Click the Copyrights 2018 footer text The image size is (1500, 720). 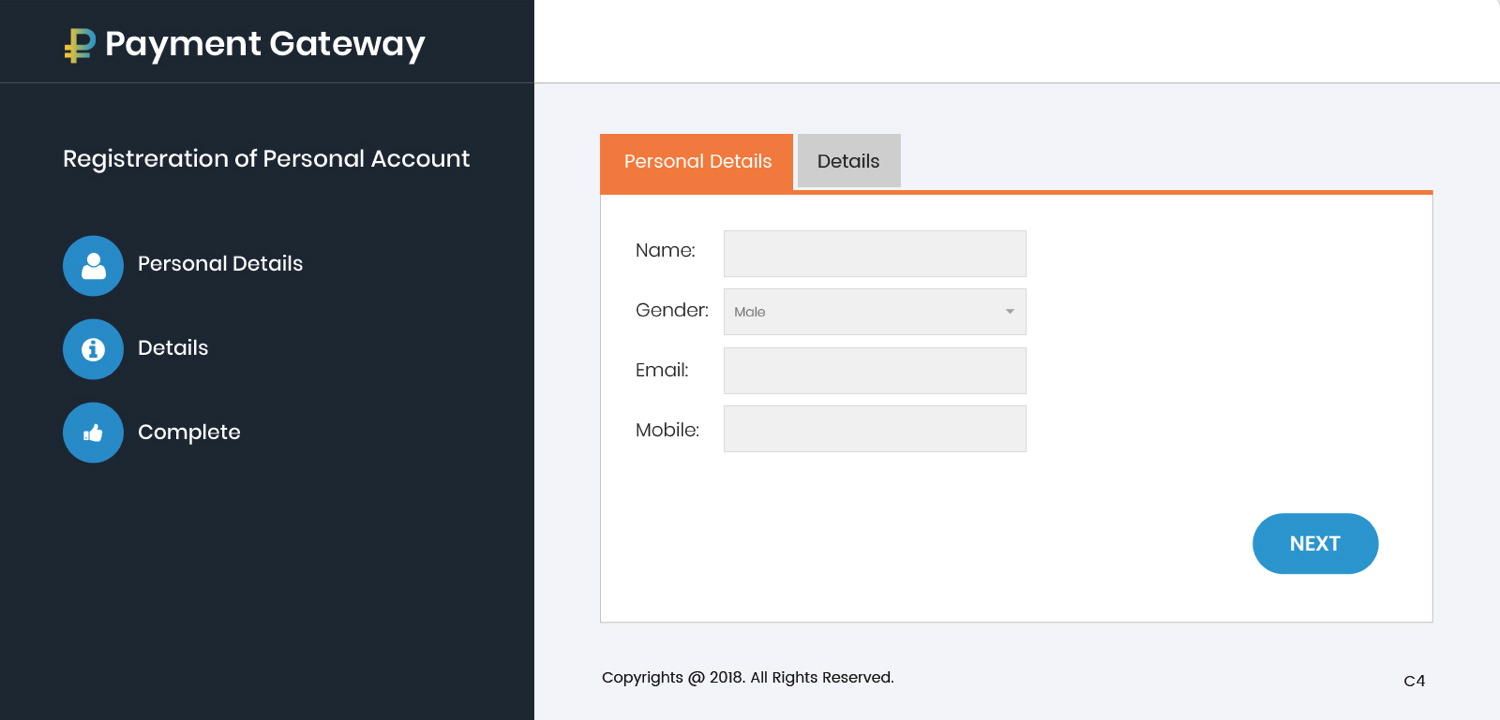[747, 678]
